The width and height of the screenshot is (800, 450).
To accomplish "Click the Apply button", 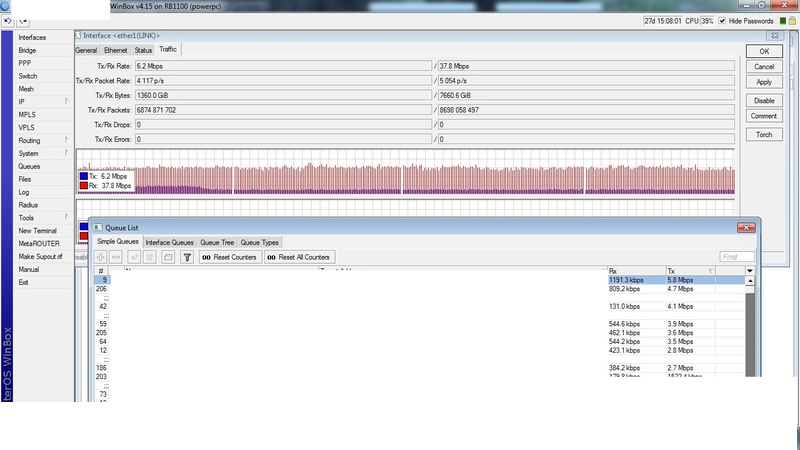I will (764, 82).
